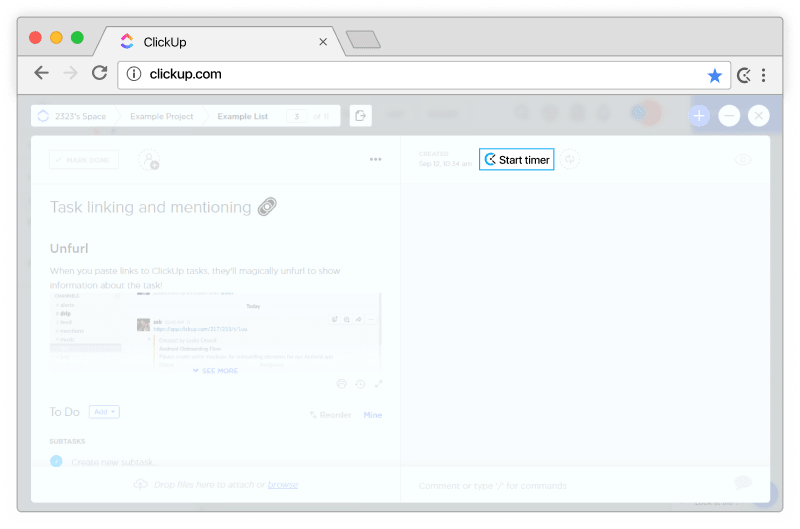The width and height of the screenshot is (800, 529).
Task: Toggle the watcher eye icon
Action: click(742, 160)
